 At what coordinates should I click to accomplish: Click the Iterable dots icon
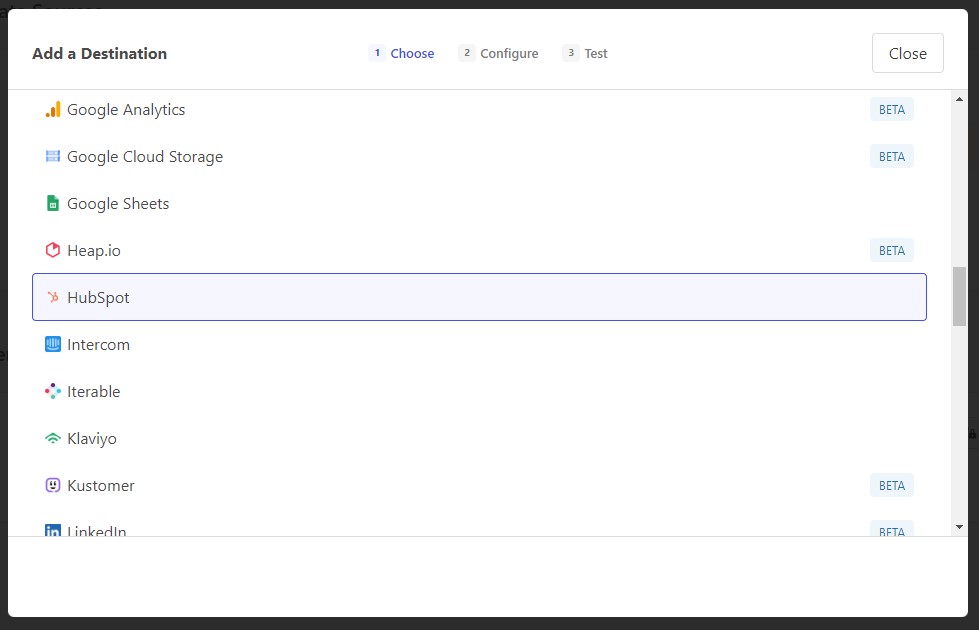[52, 391]
